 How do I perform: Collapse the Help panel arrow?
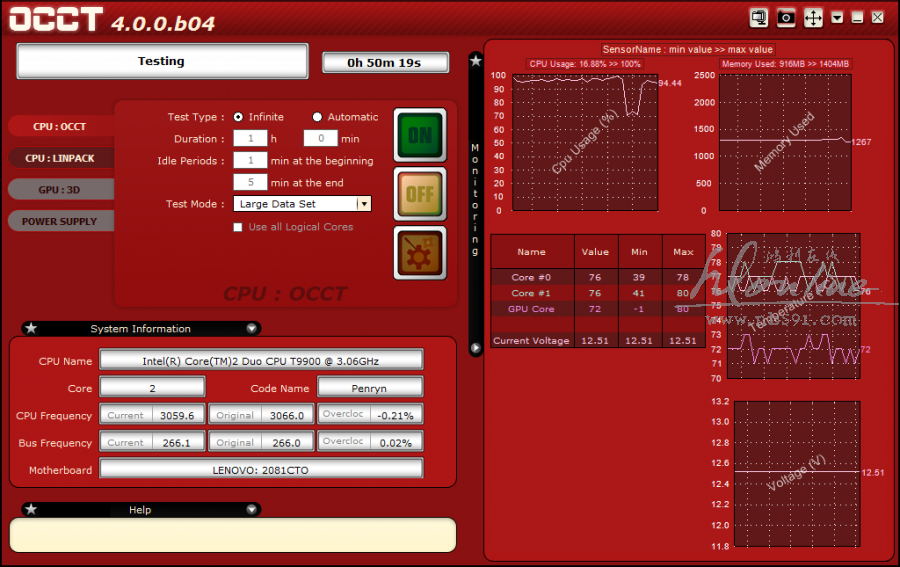pyautogui.click(x=251, y=510)
